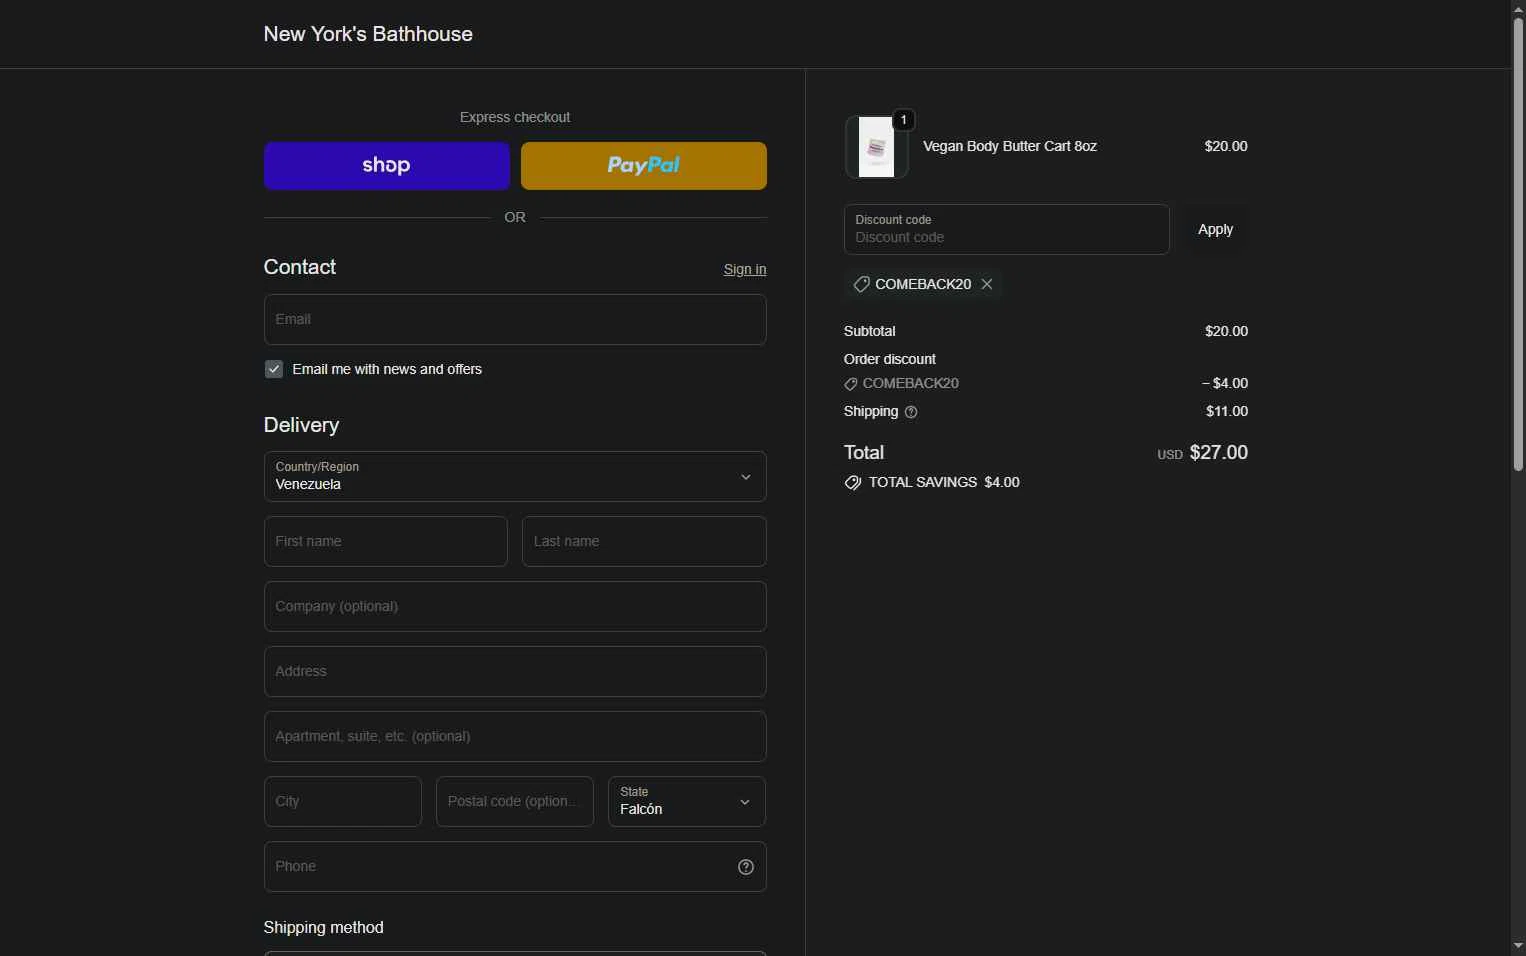Click the scrollbar up arrow
The height and width of the screenshot is (956, 1526).
pos(1518,8)
